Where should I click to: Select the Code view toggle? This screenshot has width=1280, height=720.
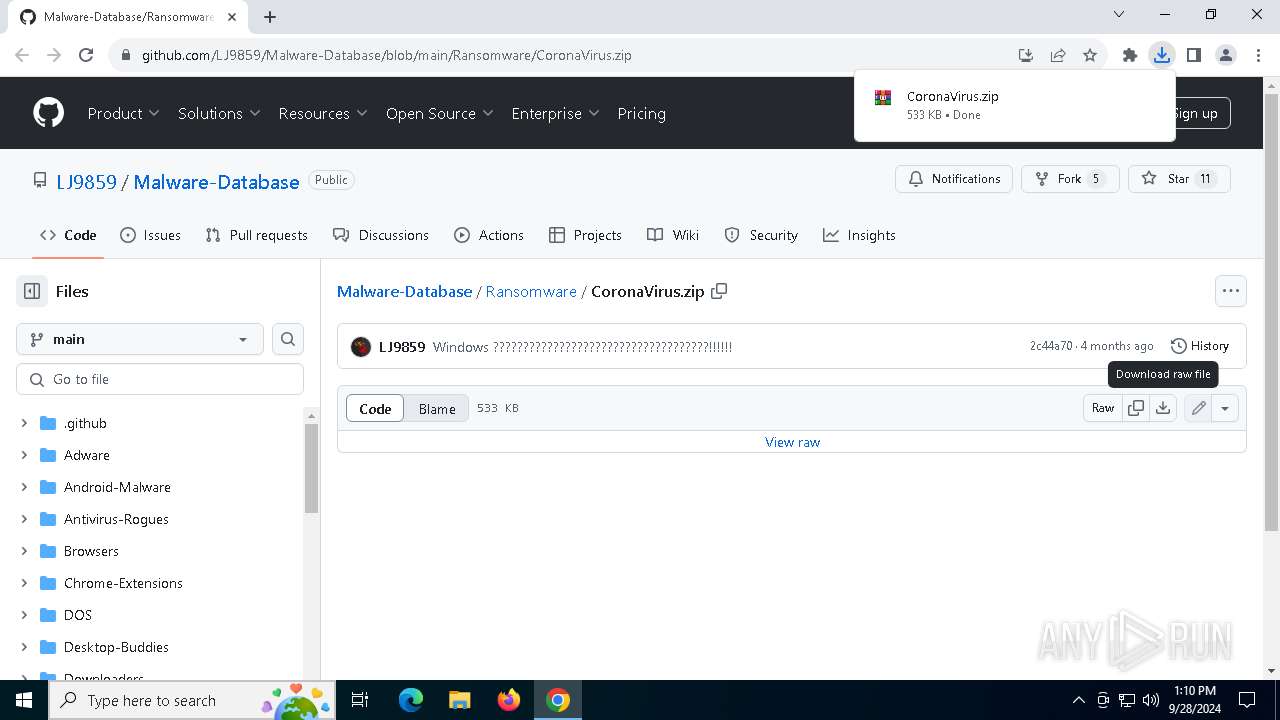click(375, 408)
